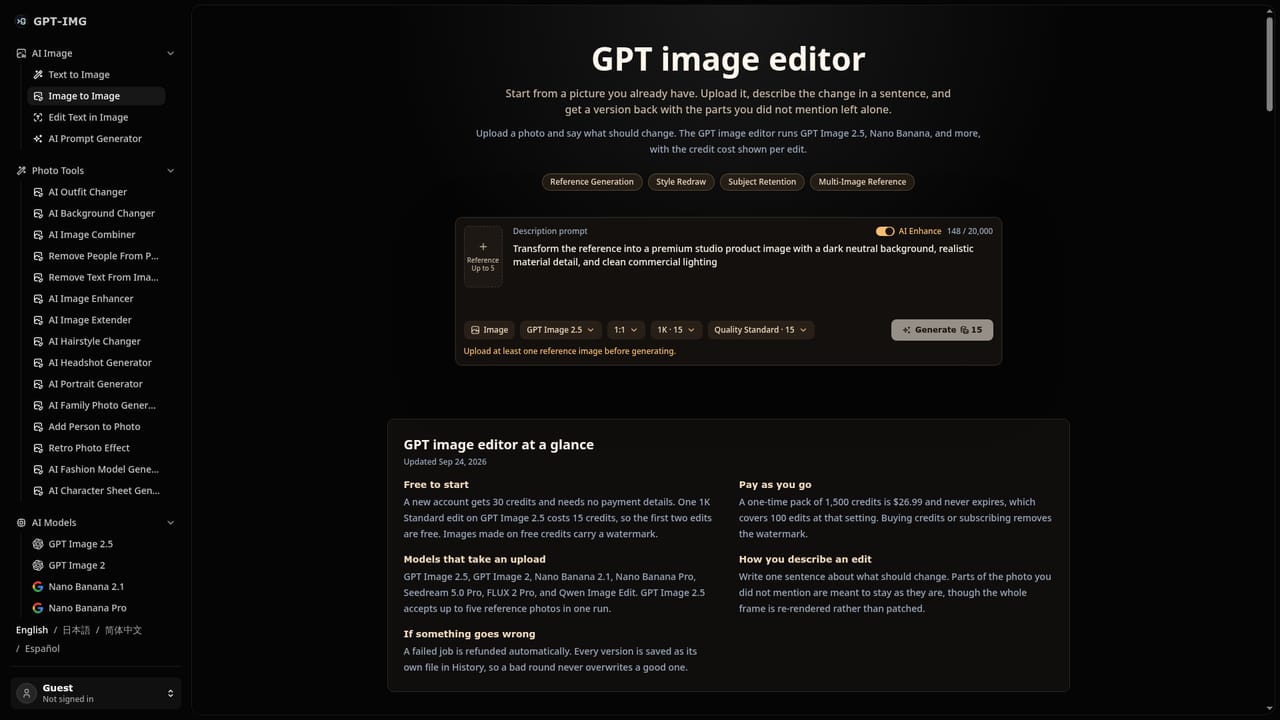The height and width of the screenshot is (720, 1280).
Task: Open AI Headshot Generator in sidebar
Action: pyautogui.click(x=96, y=363)
